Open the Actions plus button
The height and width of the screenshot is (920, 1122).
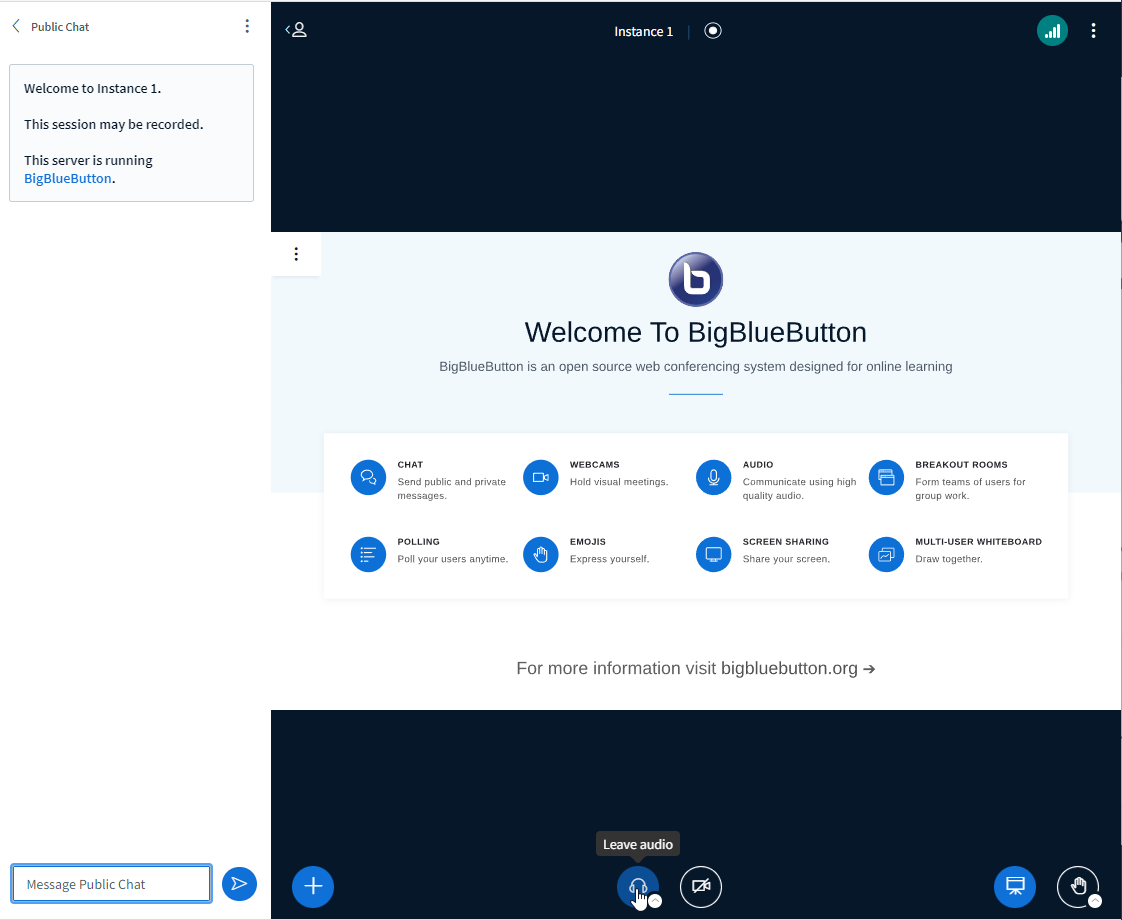tap(313, 886)
